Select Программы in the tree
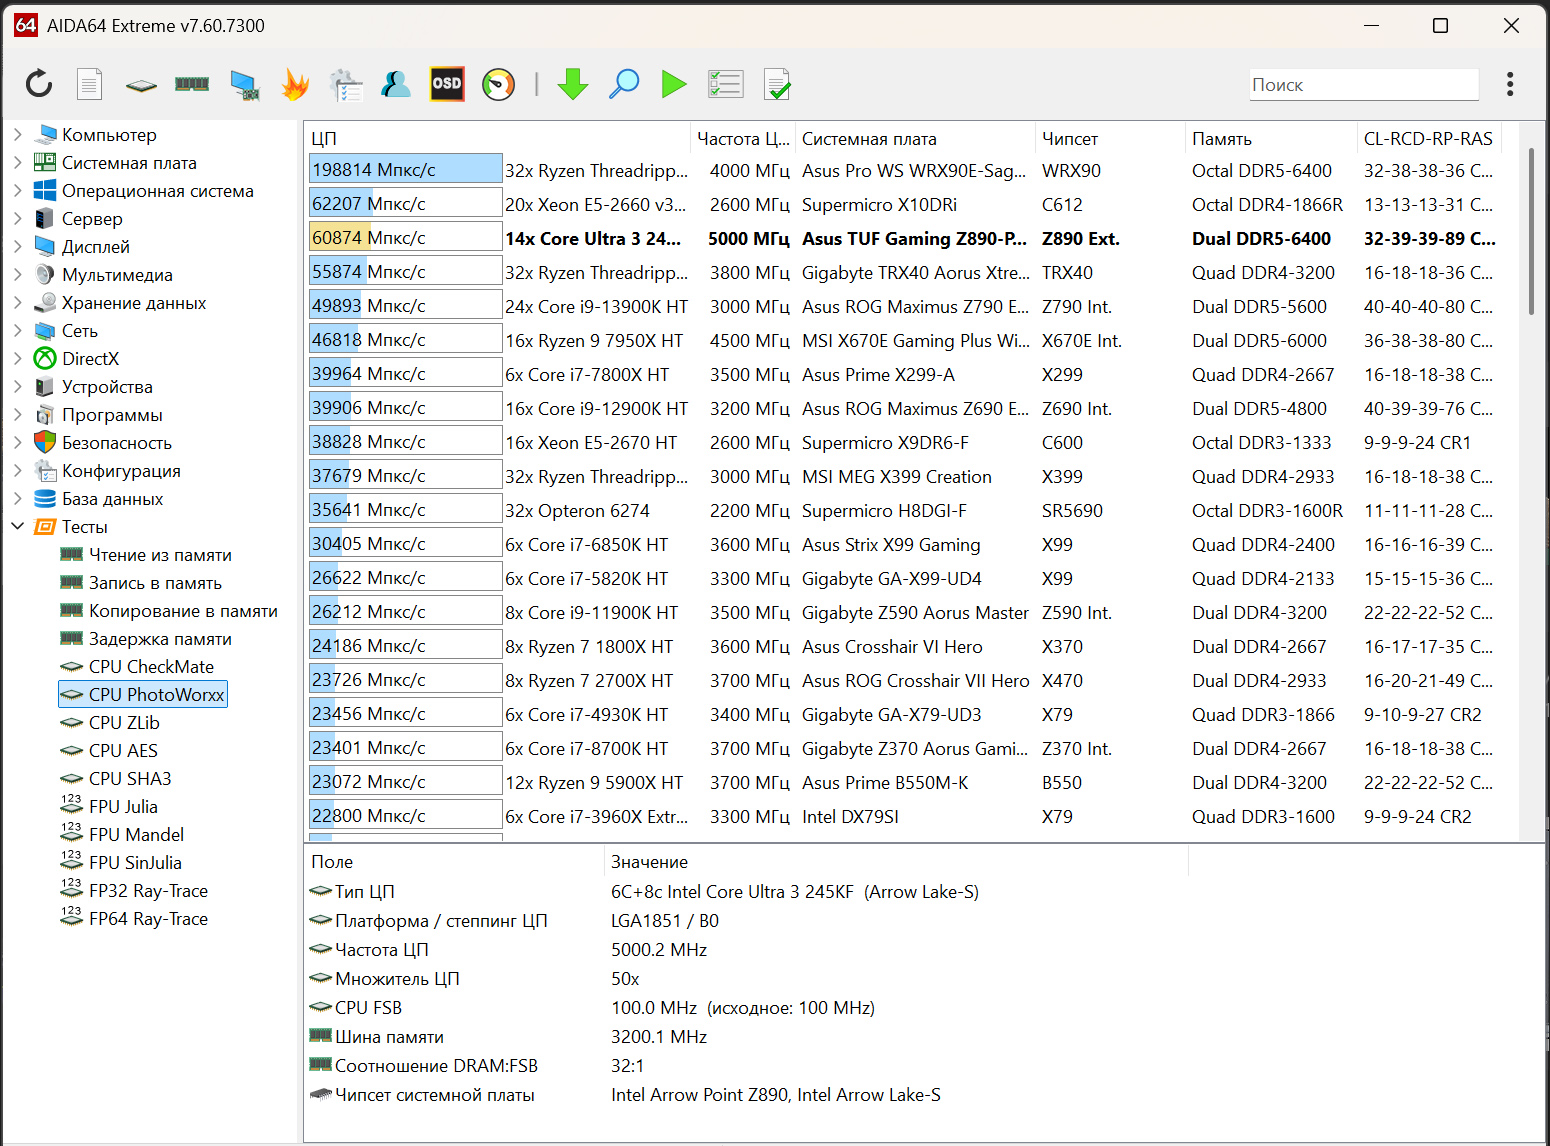This screenshot has width=1550, height=1146. [112, 414]
